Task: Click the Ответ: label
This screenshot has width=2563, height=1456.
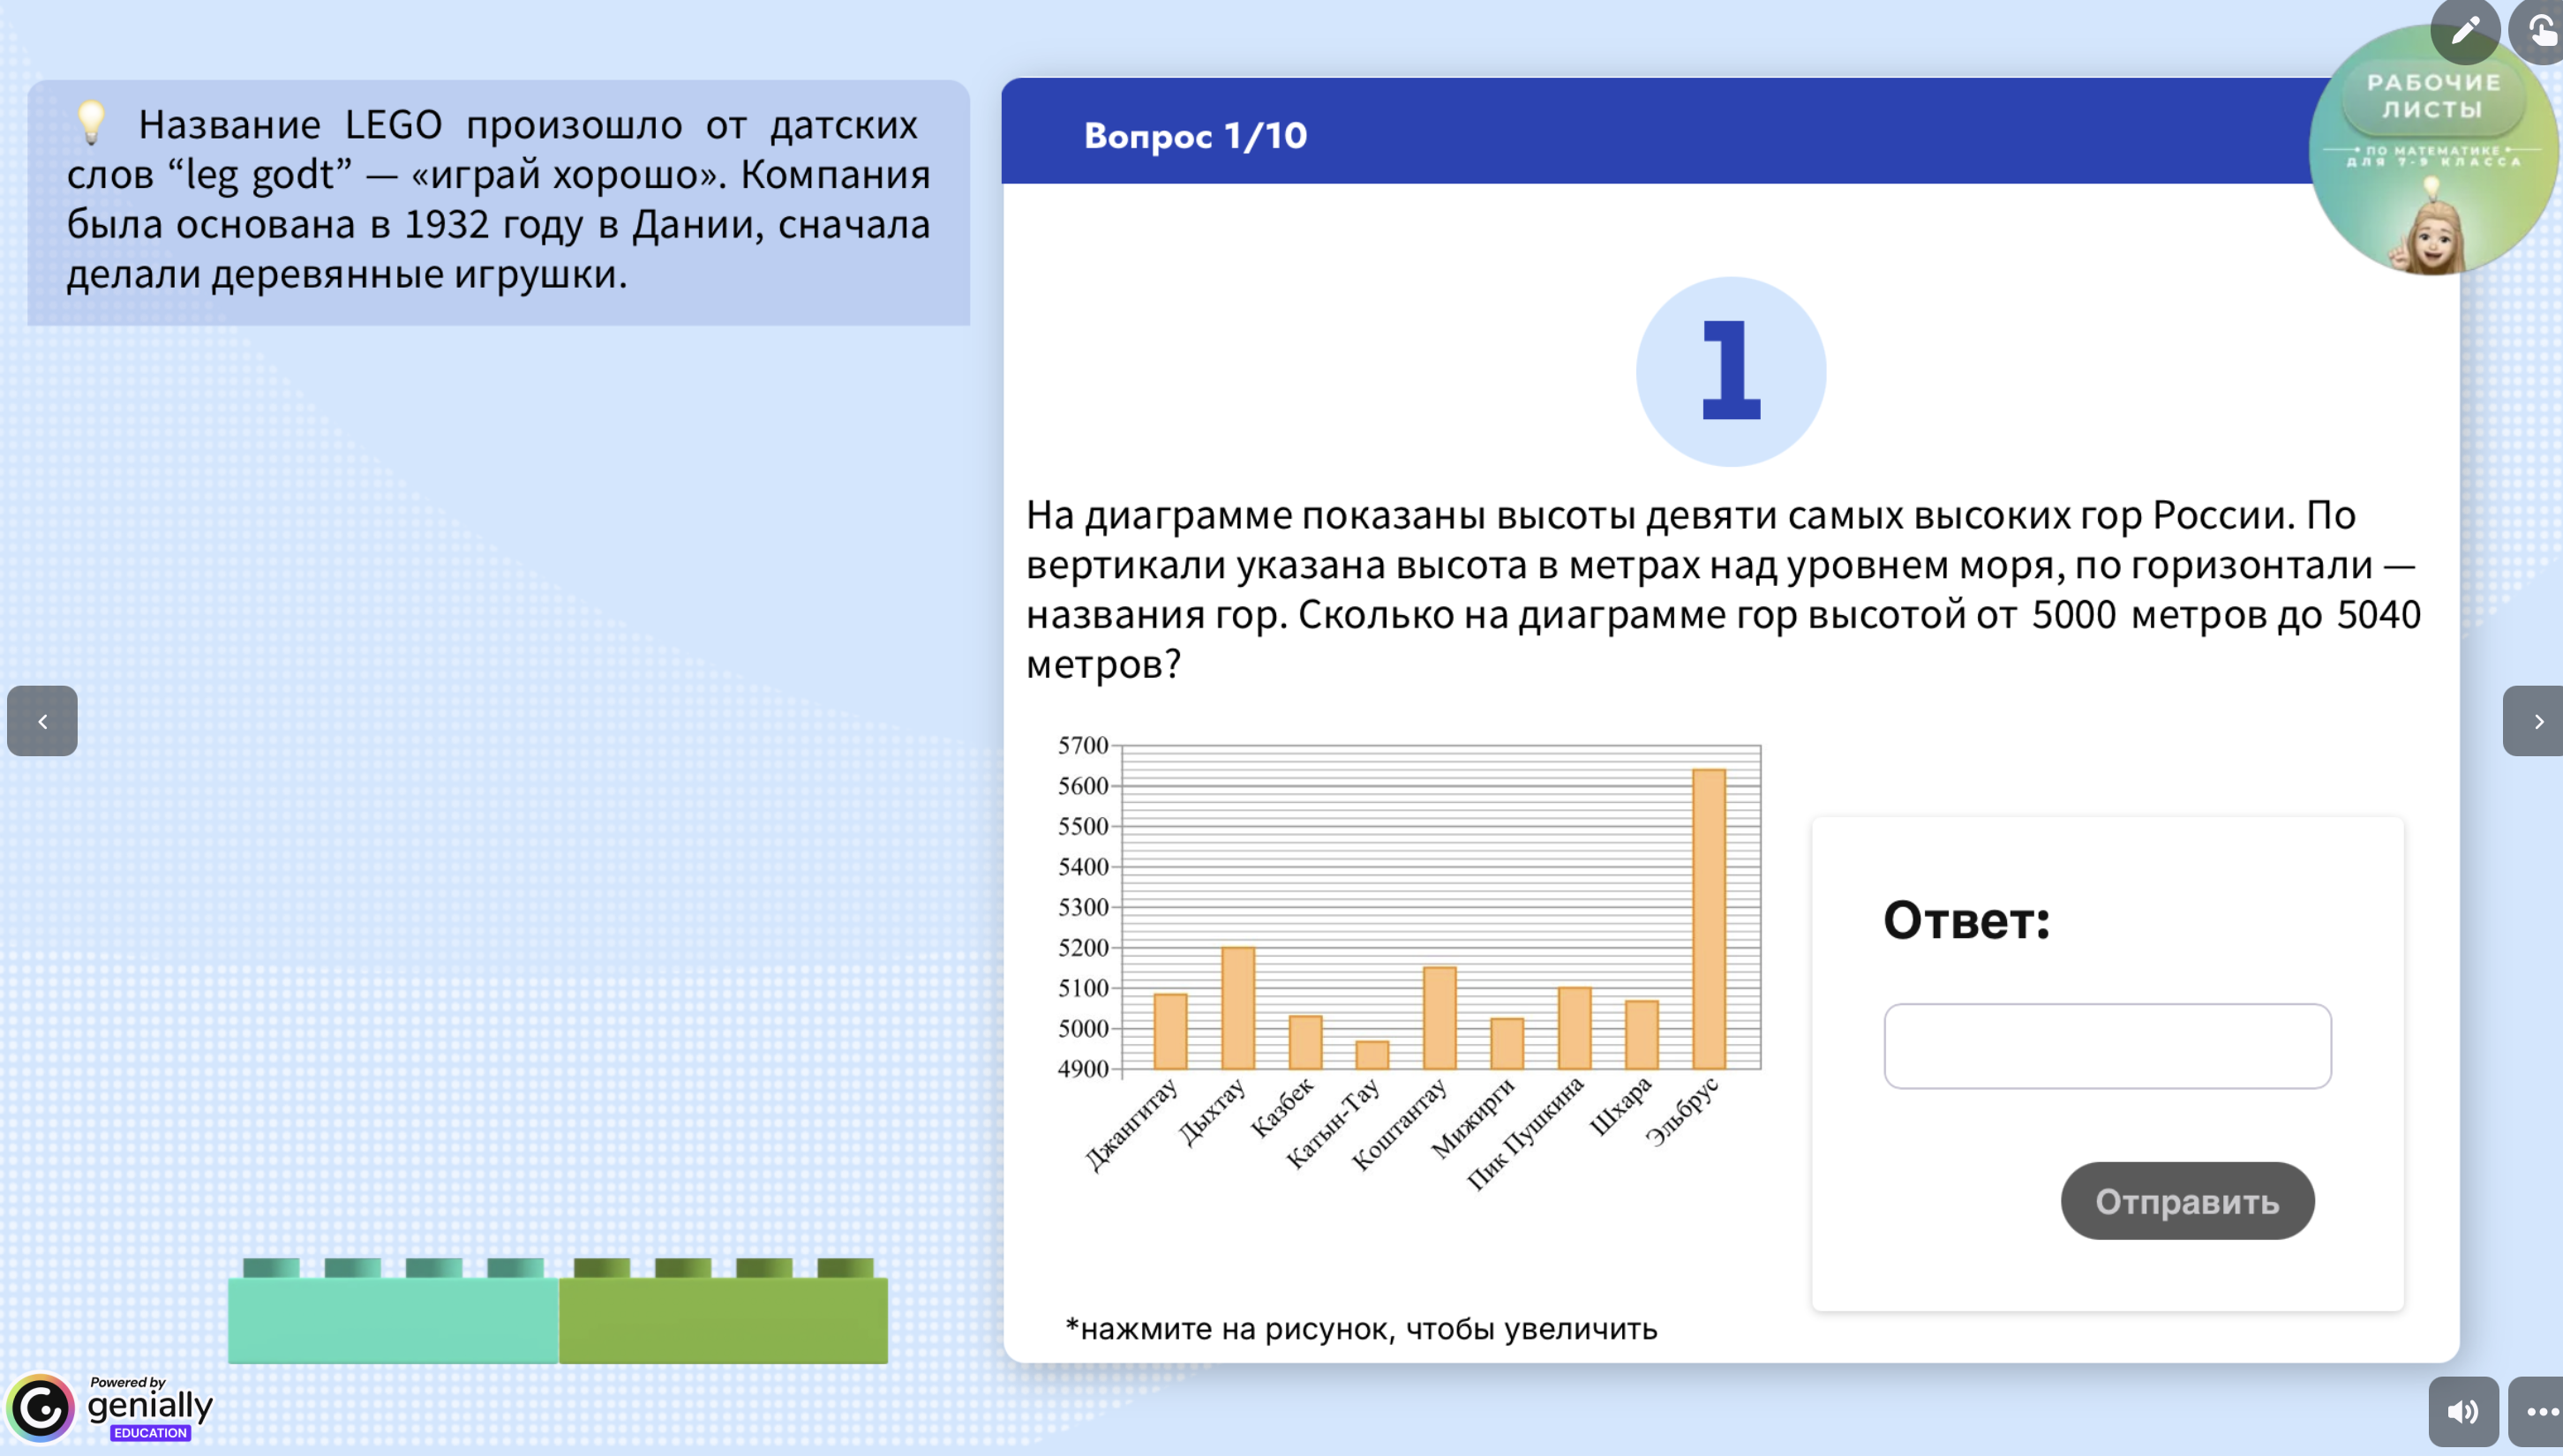Action: click(x=1966, y=920)
